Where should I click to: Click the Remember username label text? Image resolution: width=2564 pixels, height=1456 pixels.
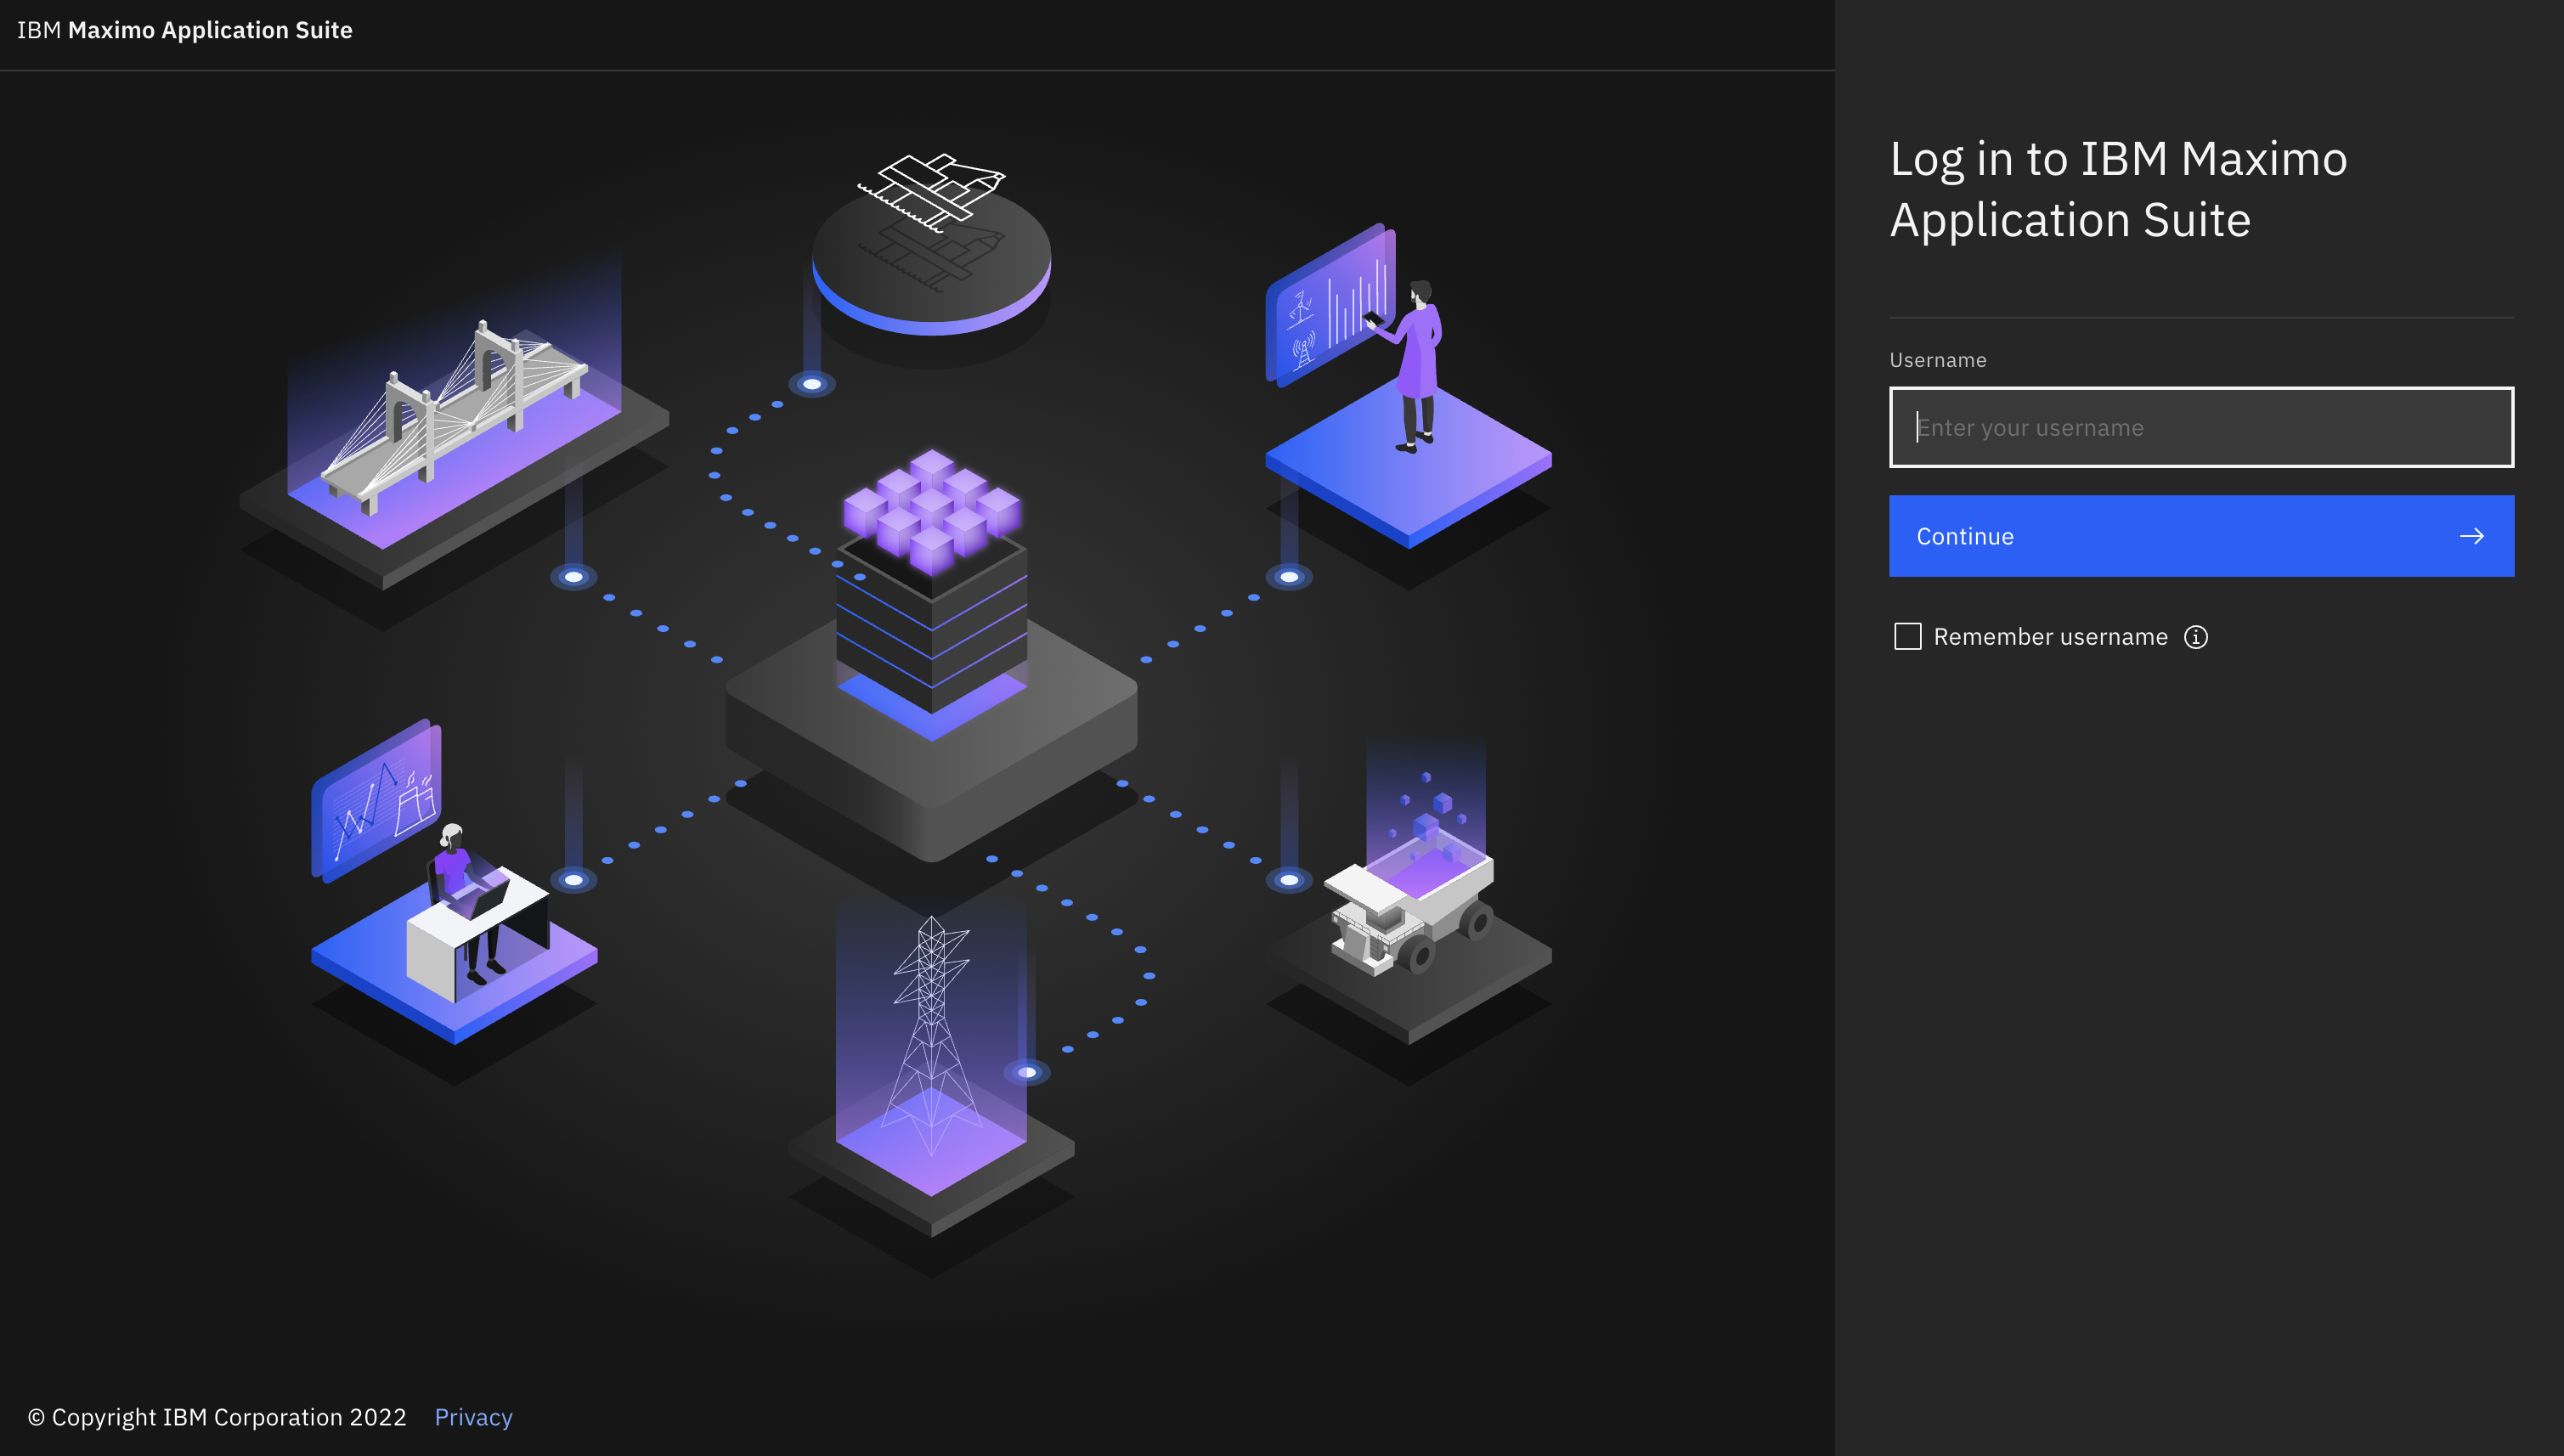[2050, 637]
